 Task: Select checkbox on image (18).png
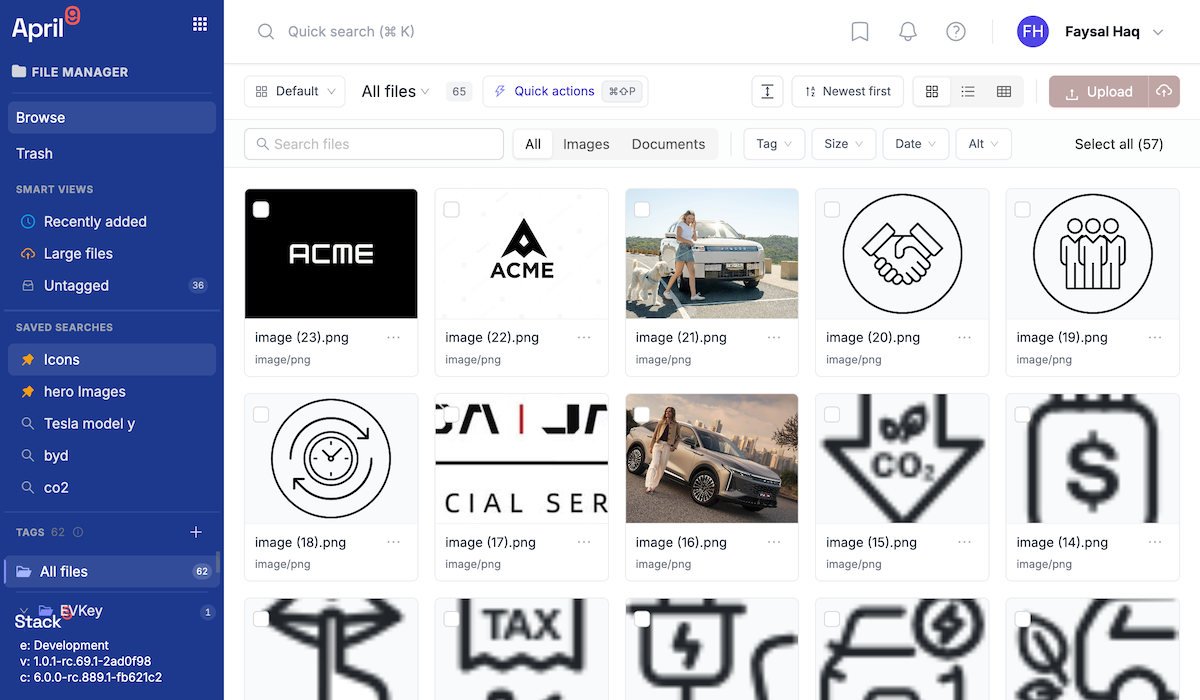(261, 414)
